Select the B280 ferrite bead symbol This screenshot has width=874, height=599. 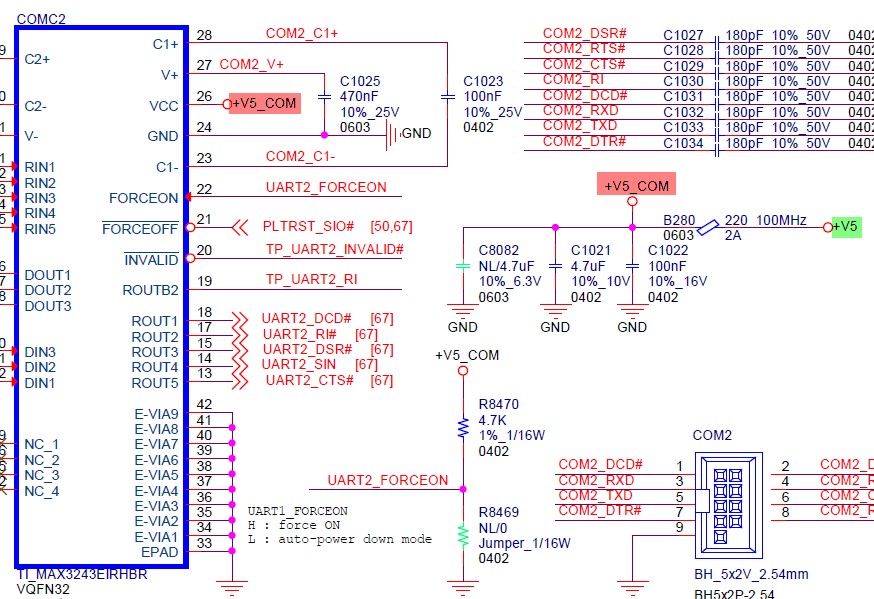pyautogui.click(x=708, y=227)
